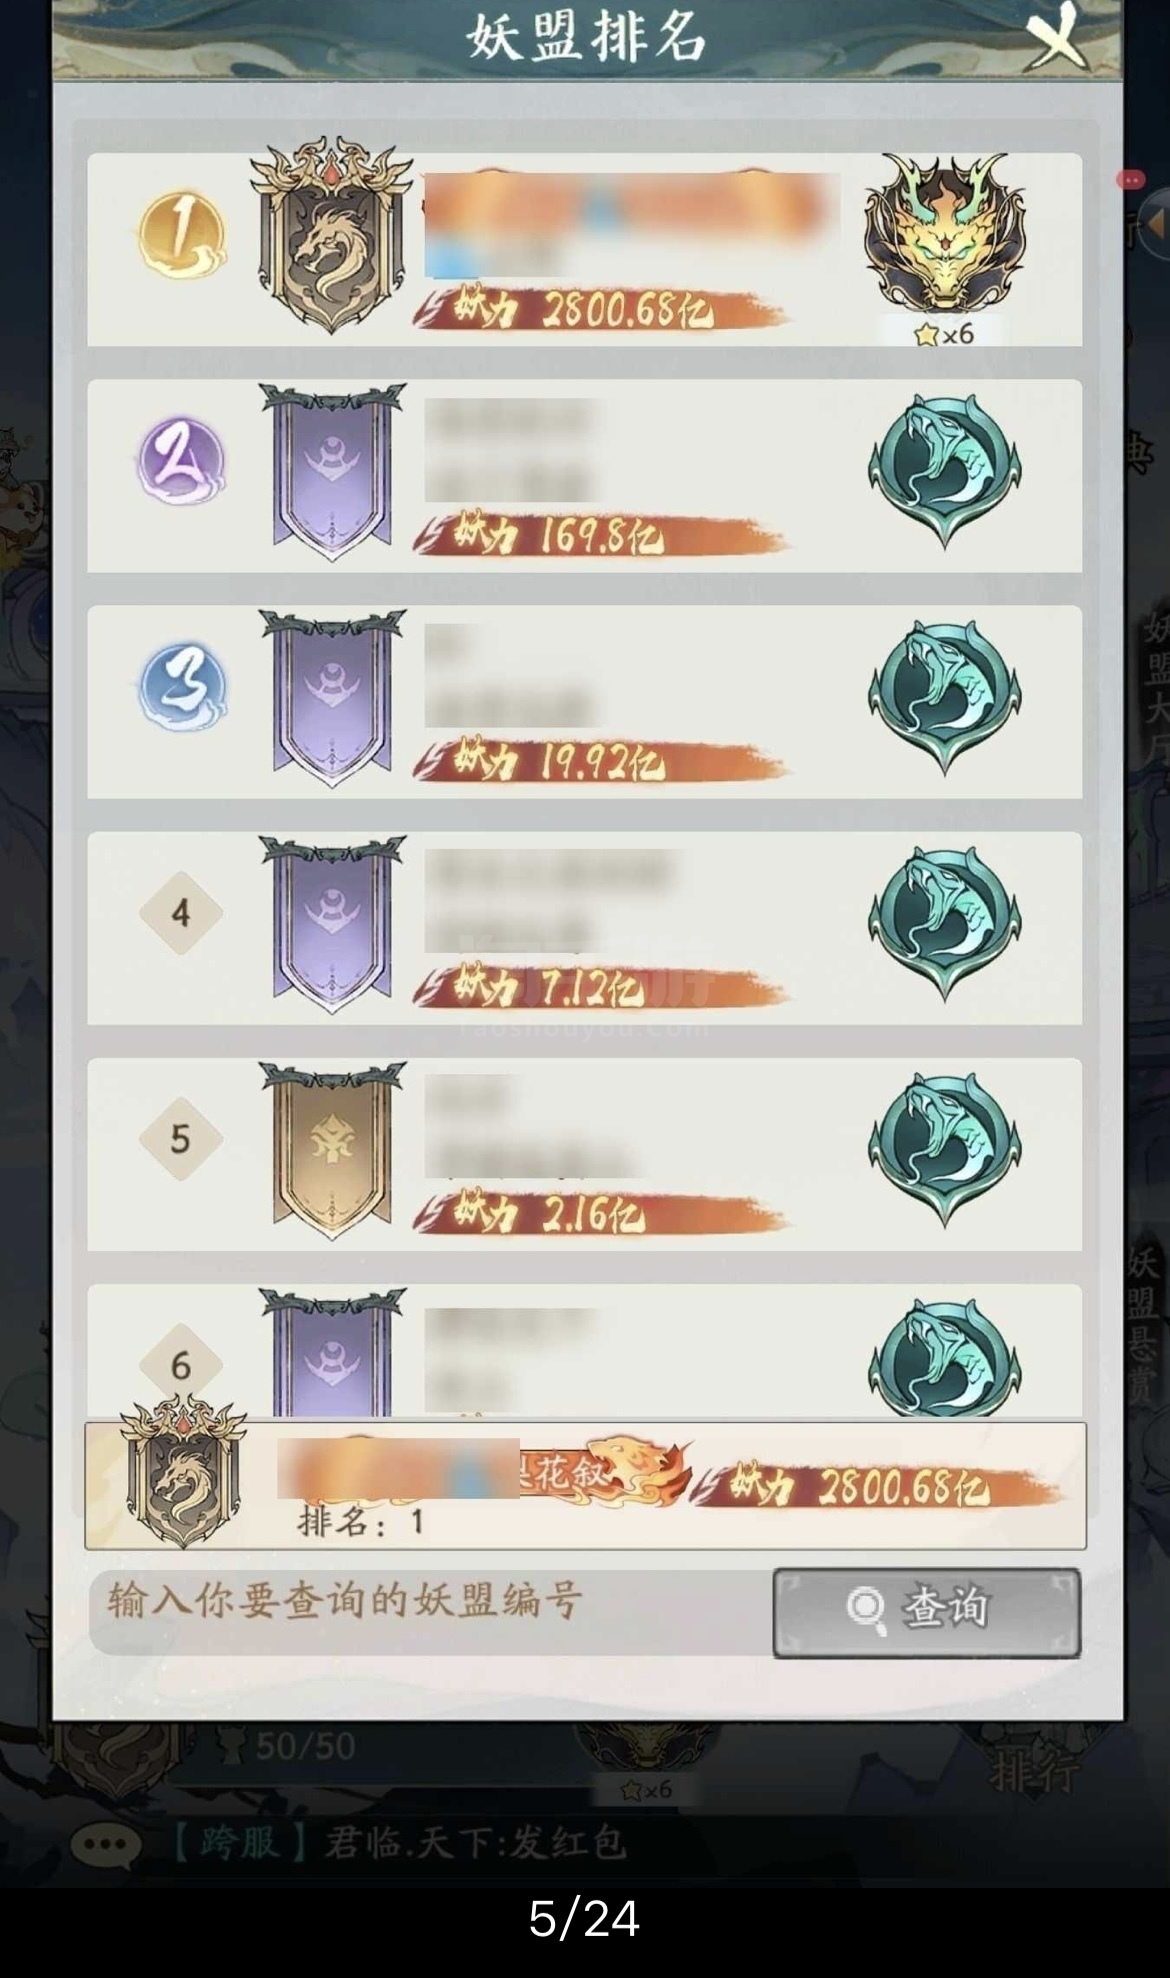Image resolution: width=1170 pixels, height=1978 pixels.
Task: Tap the cross-server chat message 君临.天下
Action: point(398,1843)
